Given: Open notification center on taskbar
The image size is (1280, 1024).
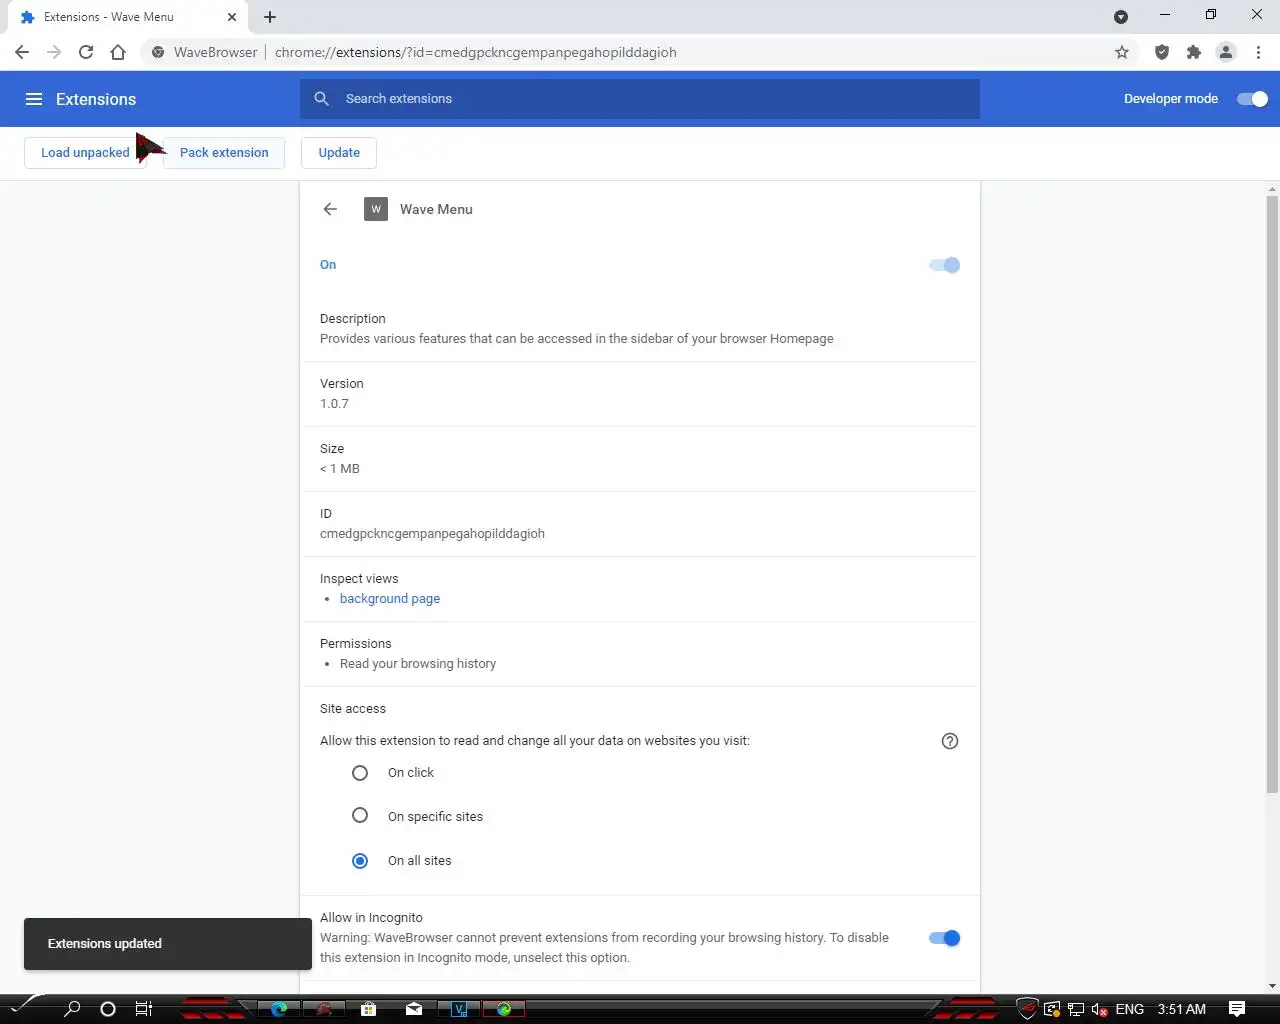Looking at the screenshot, I should click(1237, 1009).
